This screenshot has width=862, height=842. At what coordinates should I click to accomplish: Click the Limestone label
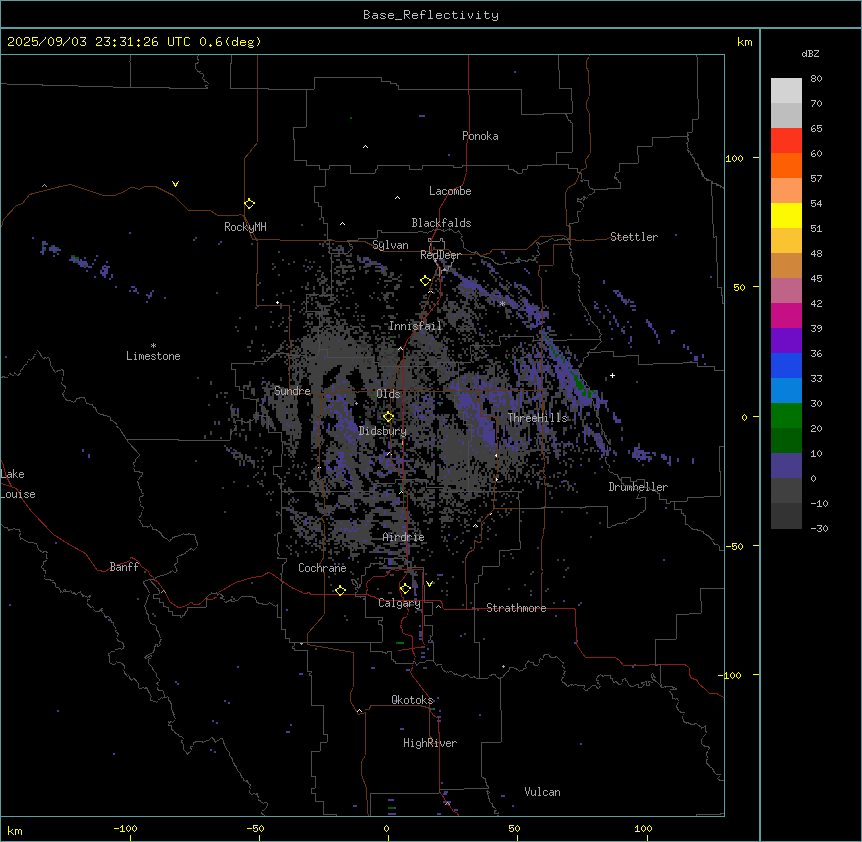(x=153, y=356)
